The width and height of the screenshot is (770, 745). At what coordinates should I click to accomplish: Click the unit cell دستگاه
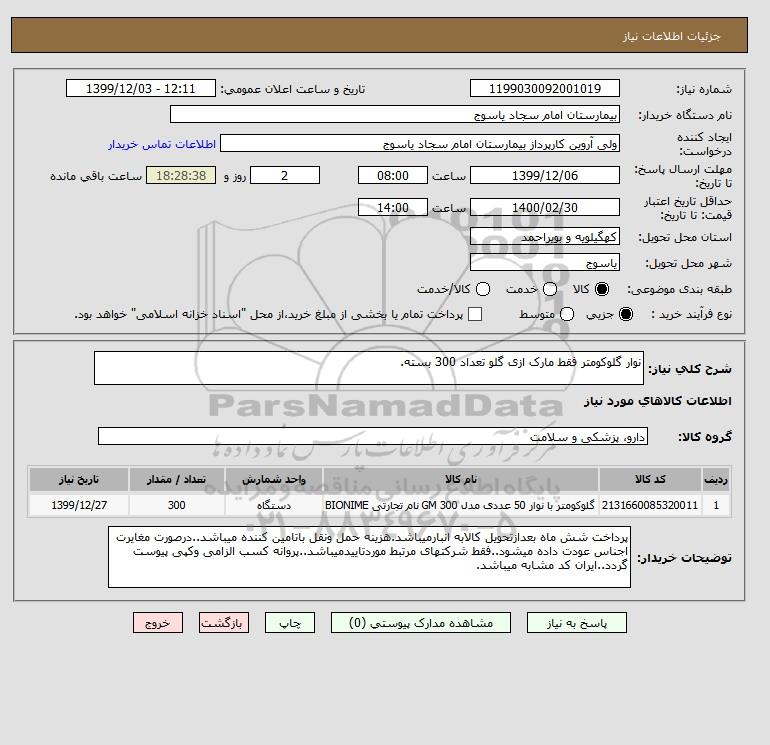point(274,505)
